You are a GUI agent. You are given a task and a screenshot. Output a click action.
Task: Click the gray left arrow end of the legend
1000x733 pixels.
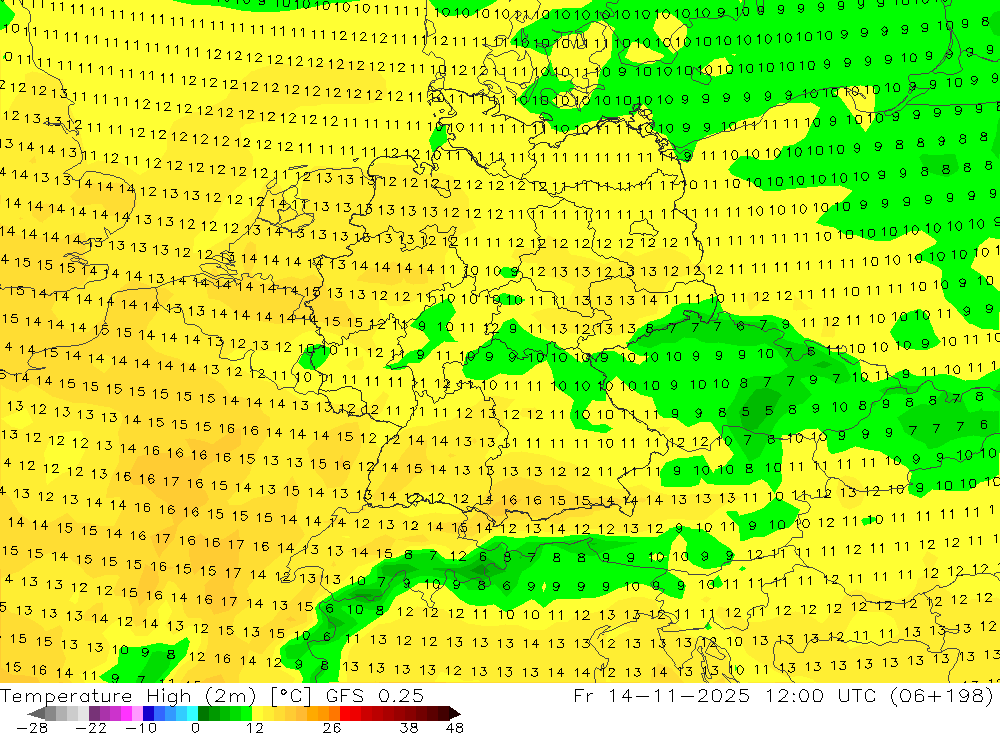[36, 713]
